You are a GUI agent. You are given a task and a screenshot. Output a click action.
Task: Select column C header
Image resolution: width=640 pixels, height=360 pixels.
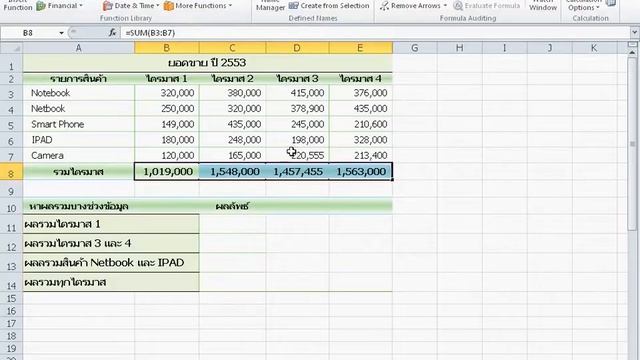pyautogui.click(x=232, y=48)
